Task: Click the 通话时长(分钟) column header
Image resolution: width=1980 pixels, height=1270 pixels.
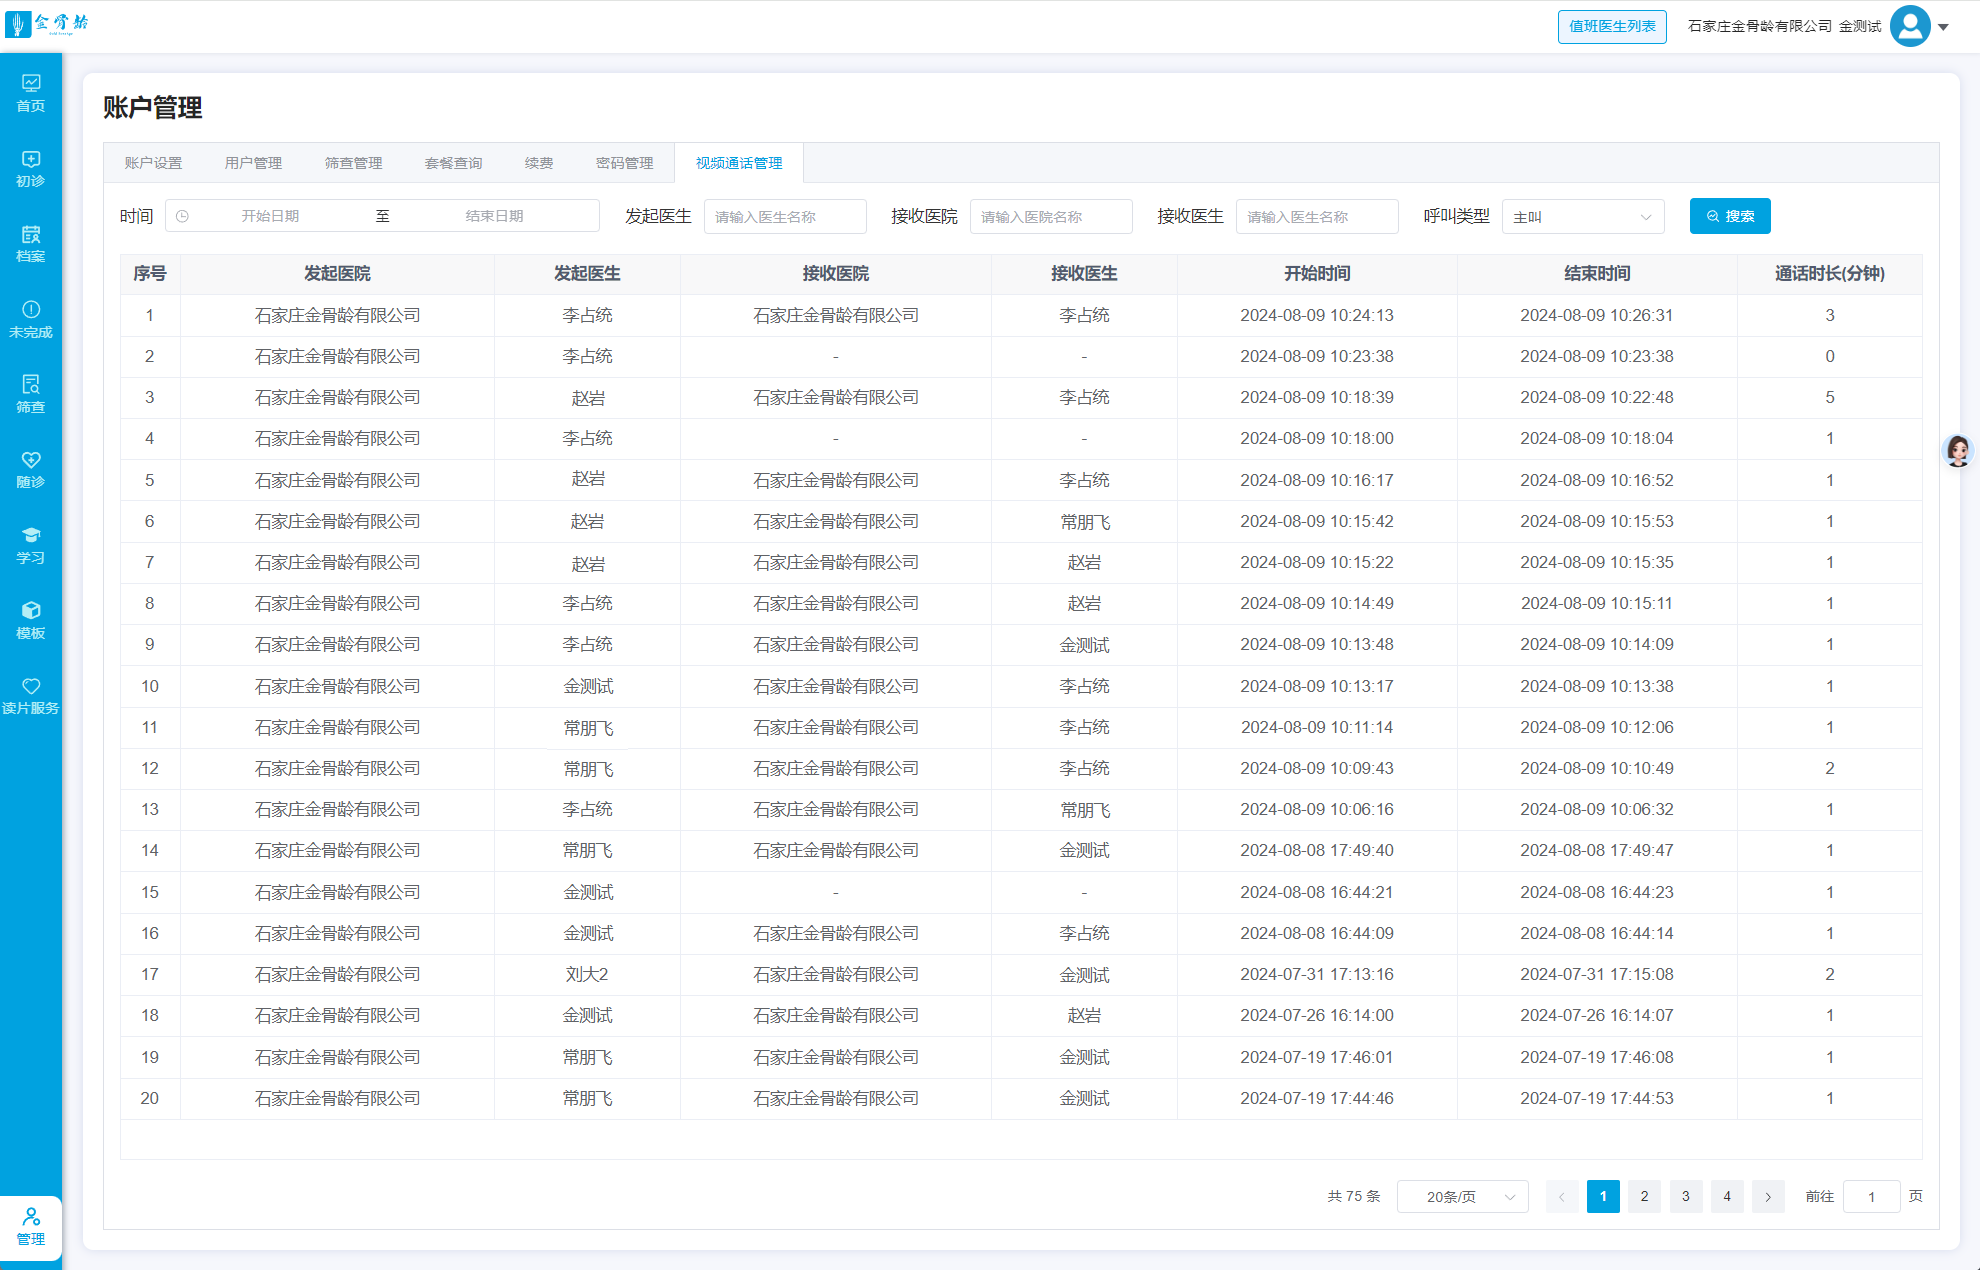Action: pyautogui.click(x=1830, y=274)
